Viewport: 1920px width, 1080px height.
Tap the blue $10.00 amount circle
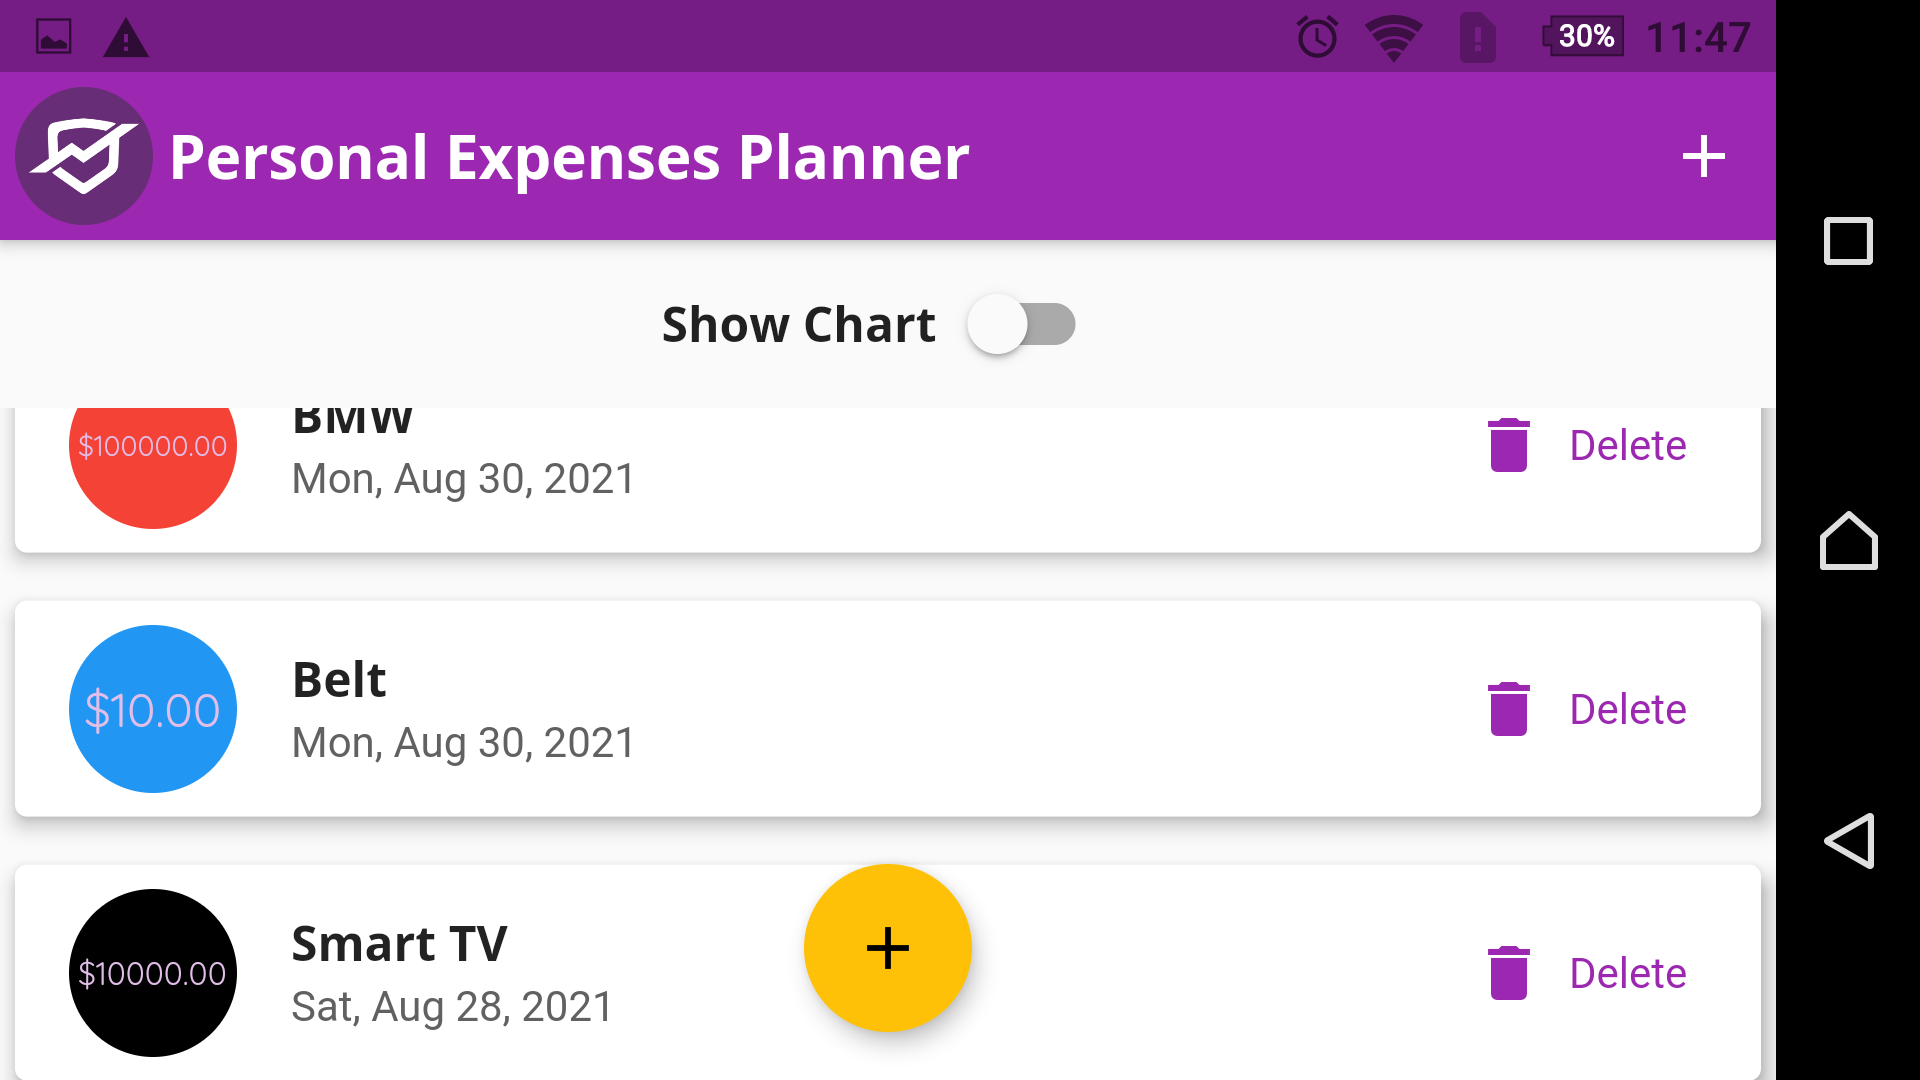coord(152,709)
